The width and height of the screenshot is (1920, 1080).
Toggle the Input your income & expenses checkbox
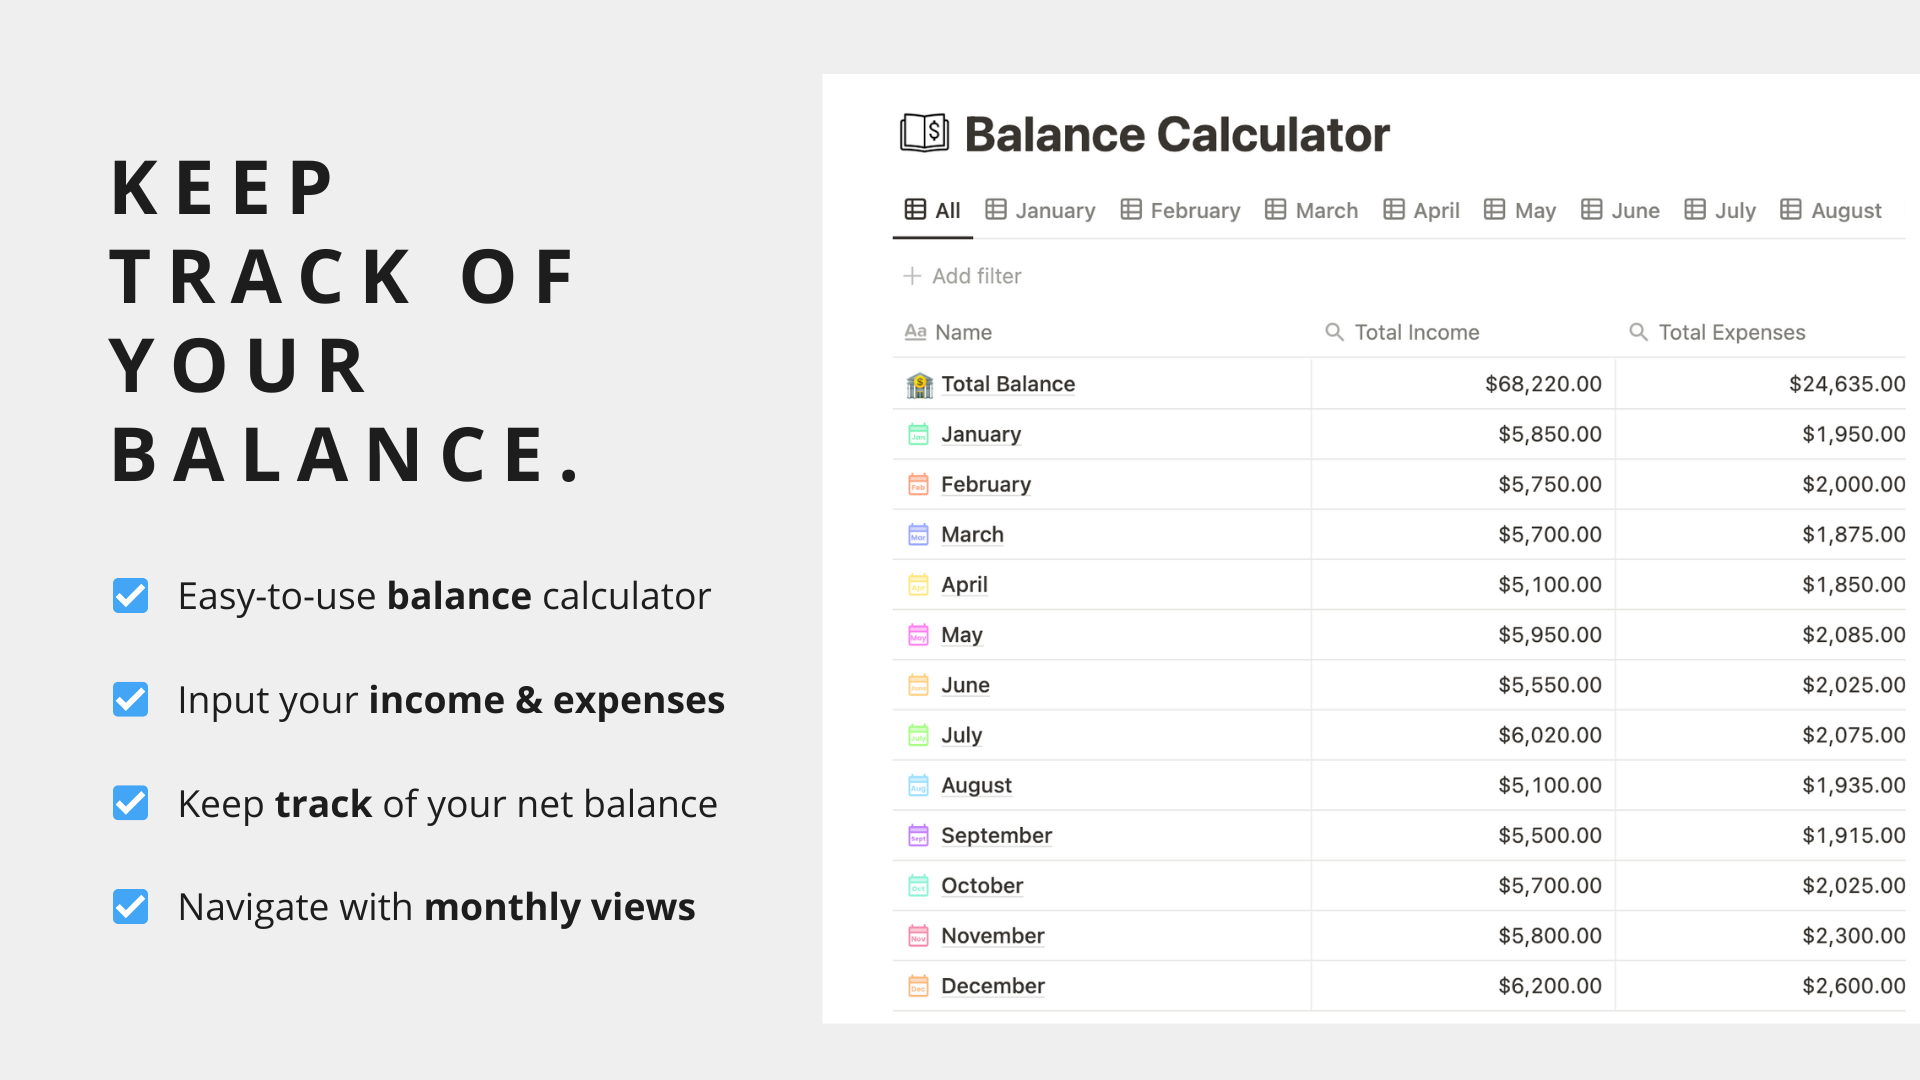tap(131, 700)
